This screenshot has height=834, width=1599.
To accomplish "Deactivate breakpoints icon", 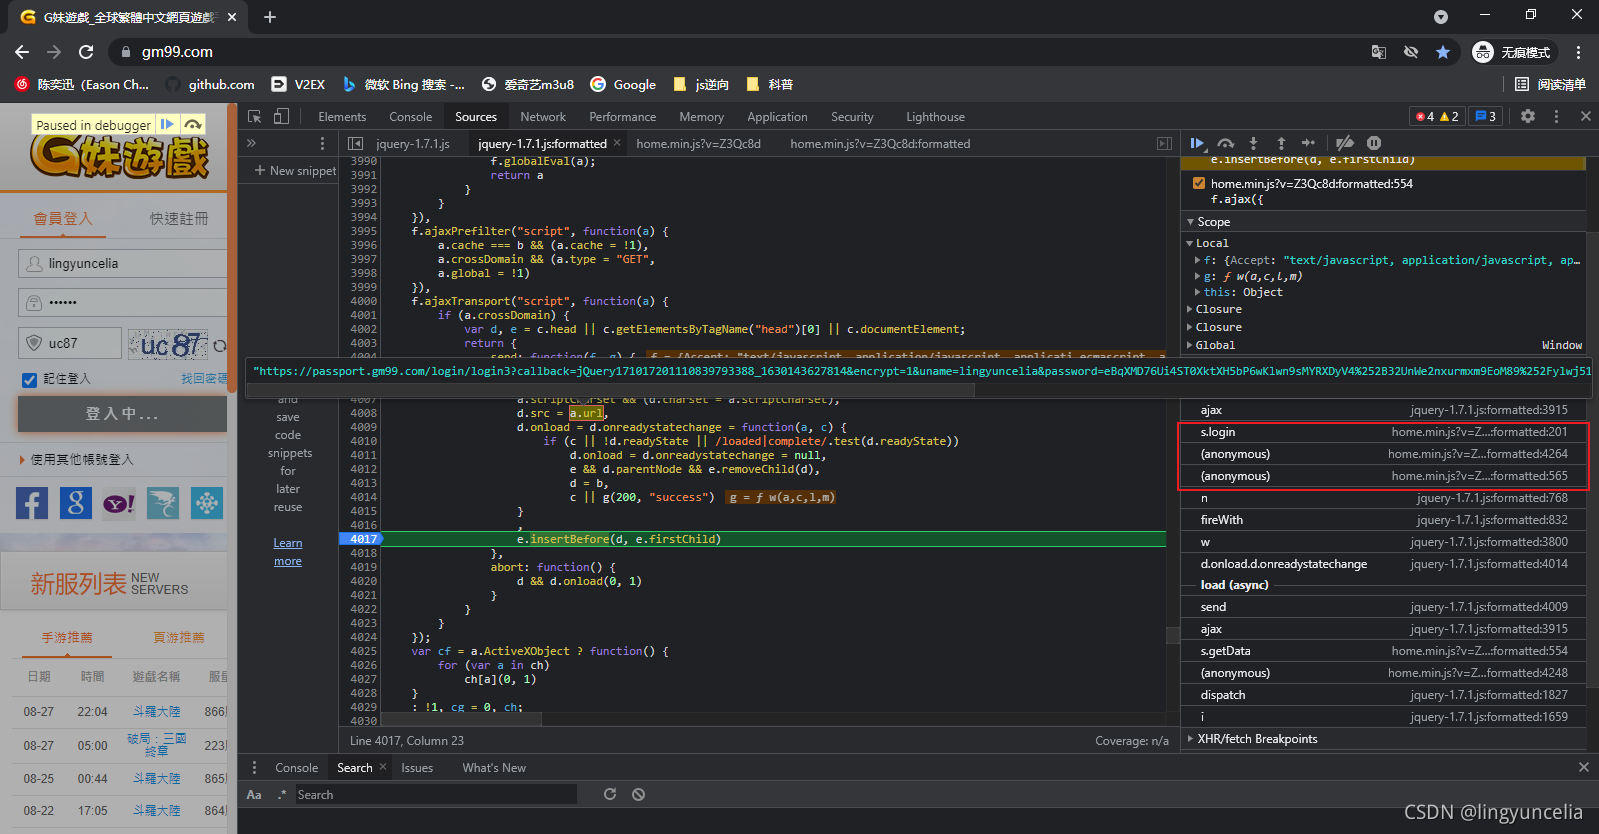I will coord(1345,143).
